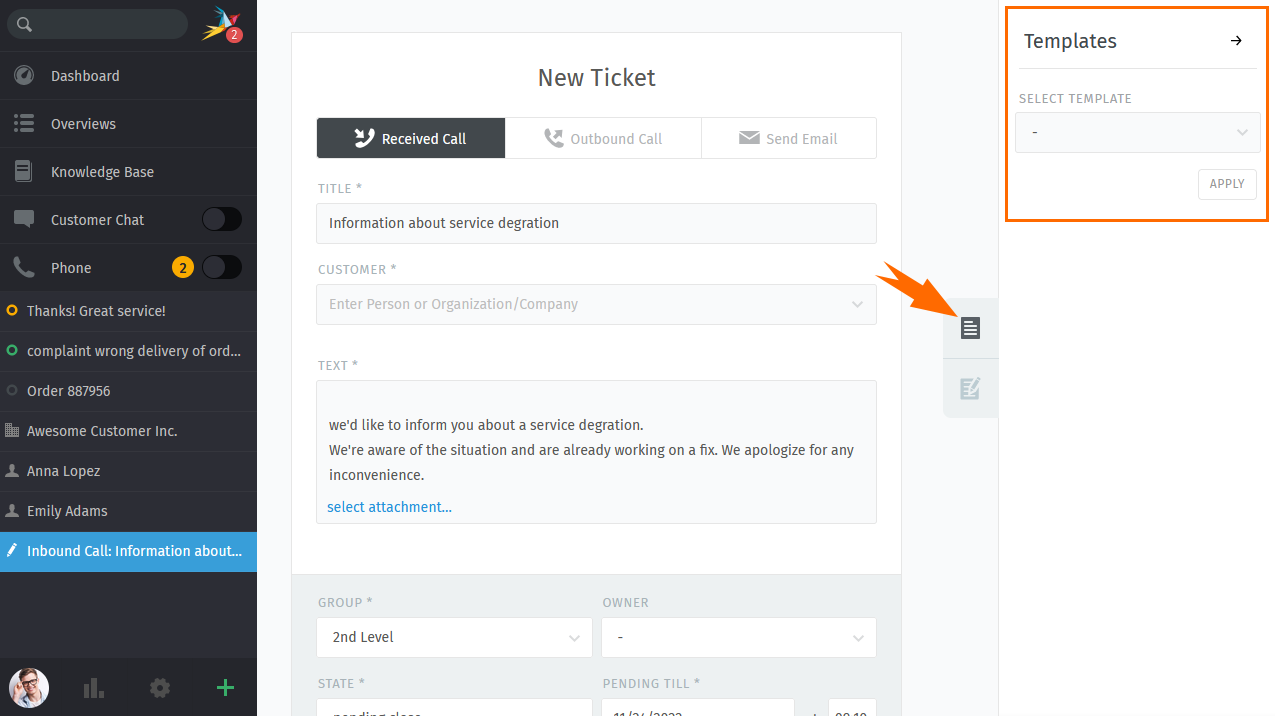This screenshot has width=1275, height=716.
Task: Click the Title input field
Action: click(596, 223)
